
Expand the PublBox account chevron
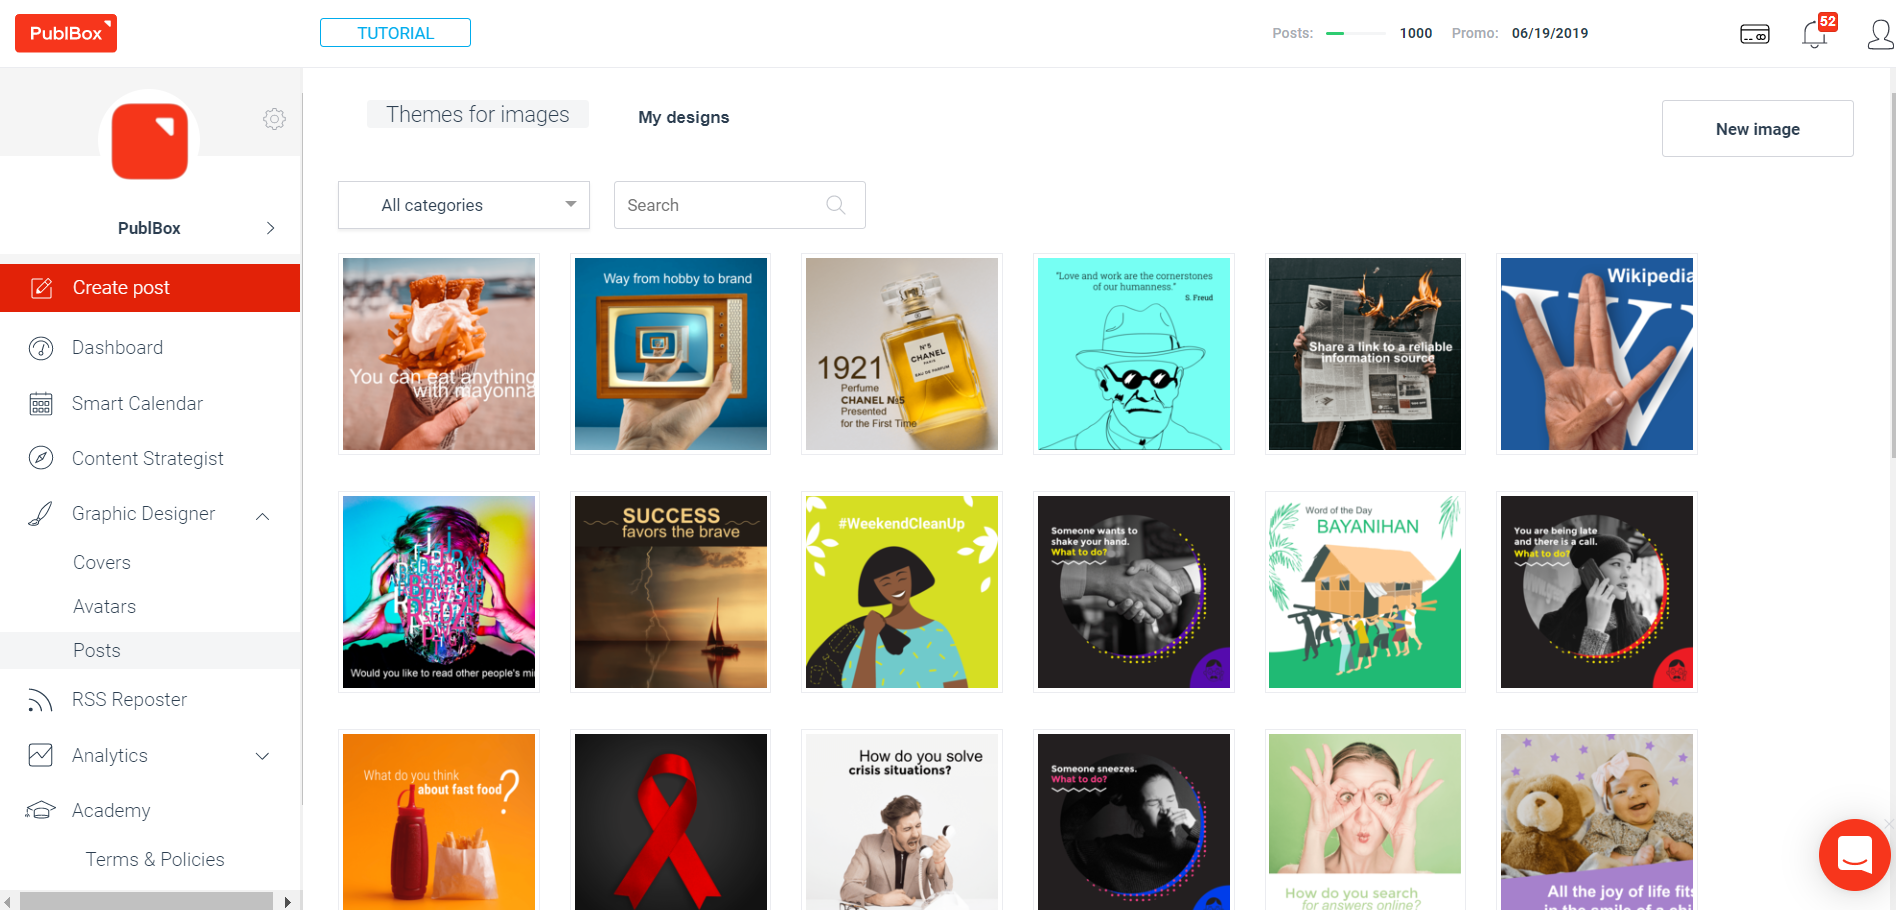point(270,228)
